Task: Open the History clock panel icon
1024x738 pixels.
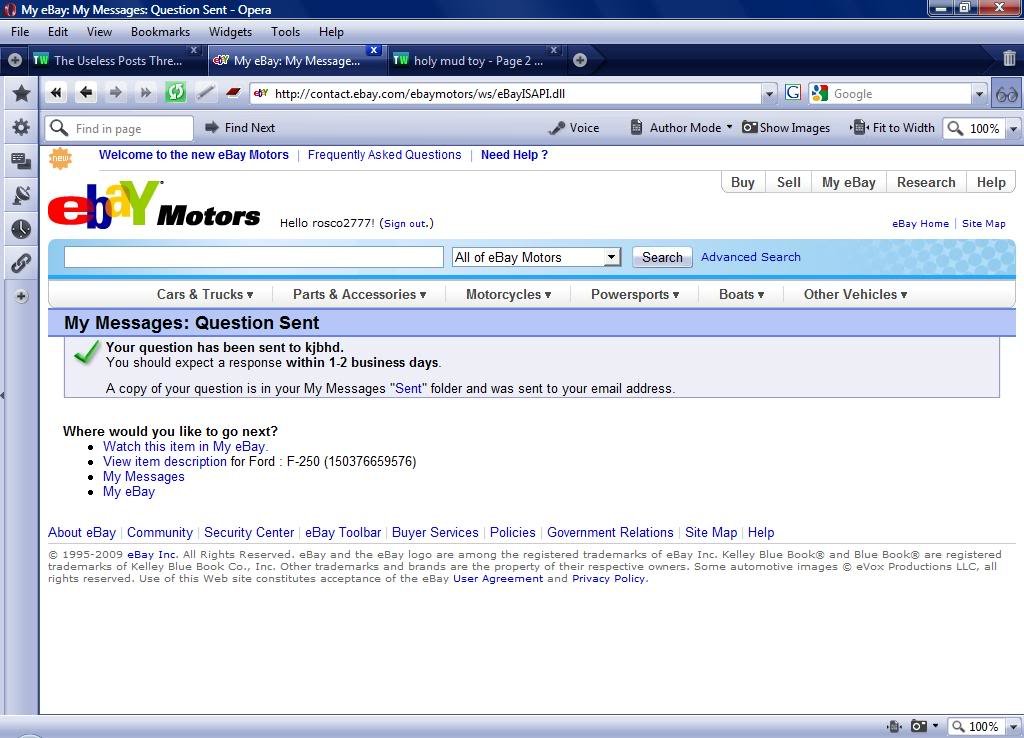Action: 21,229
